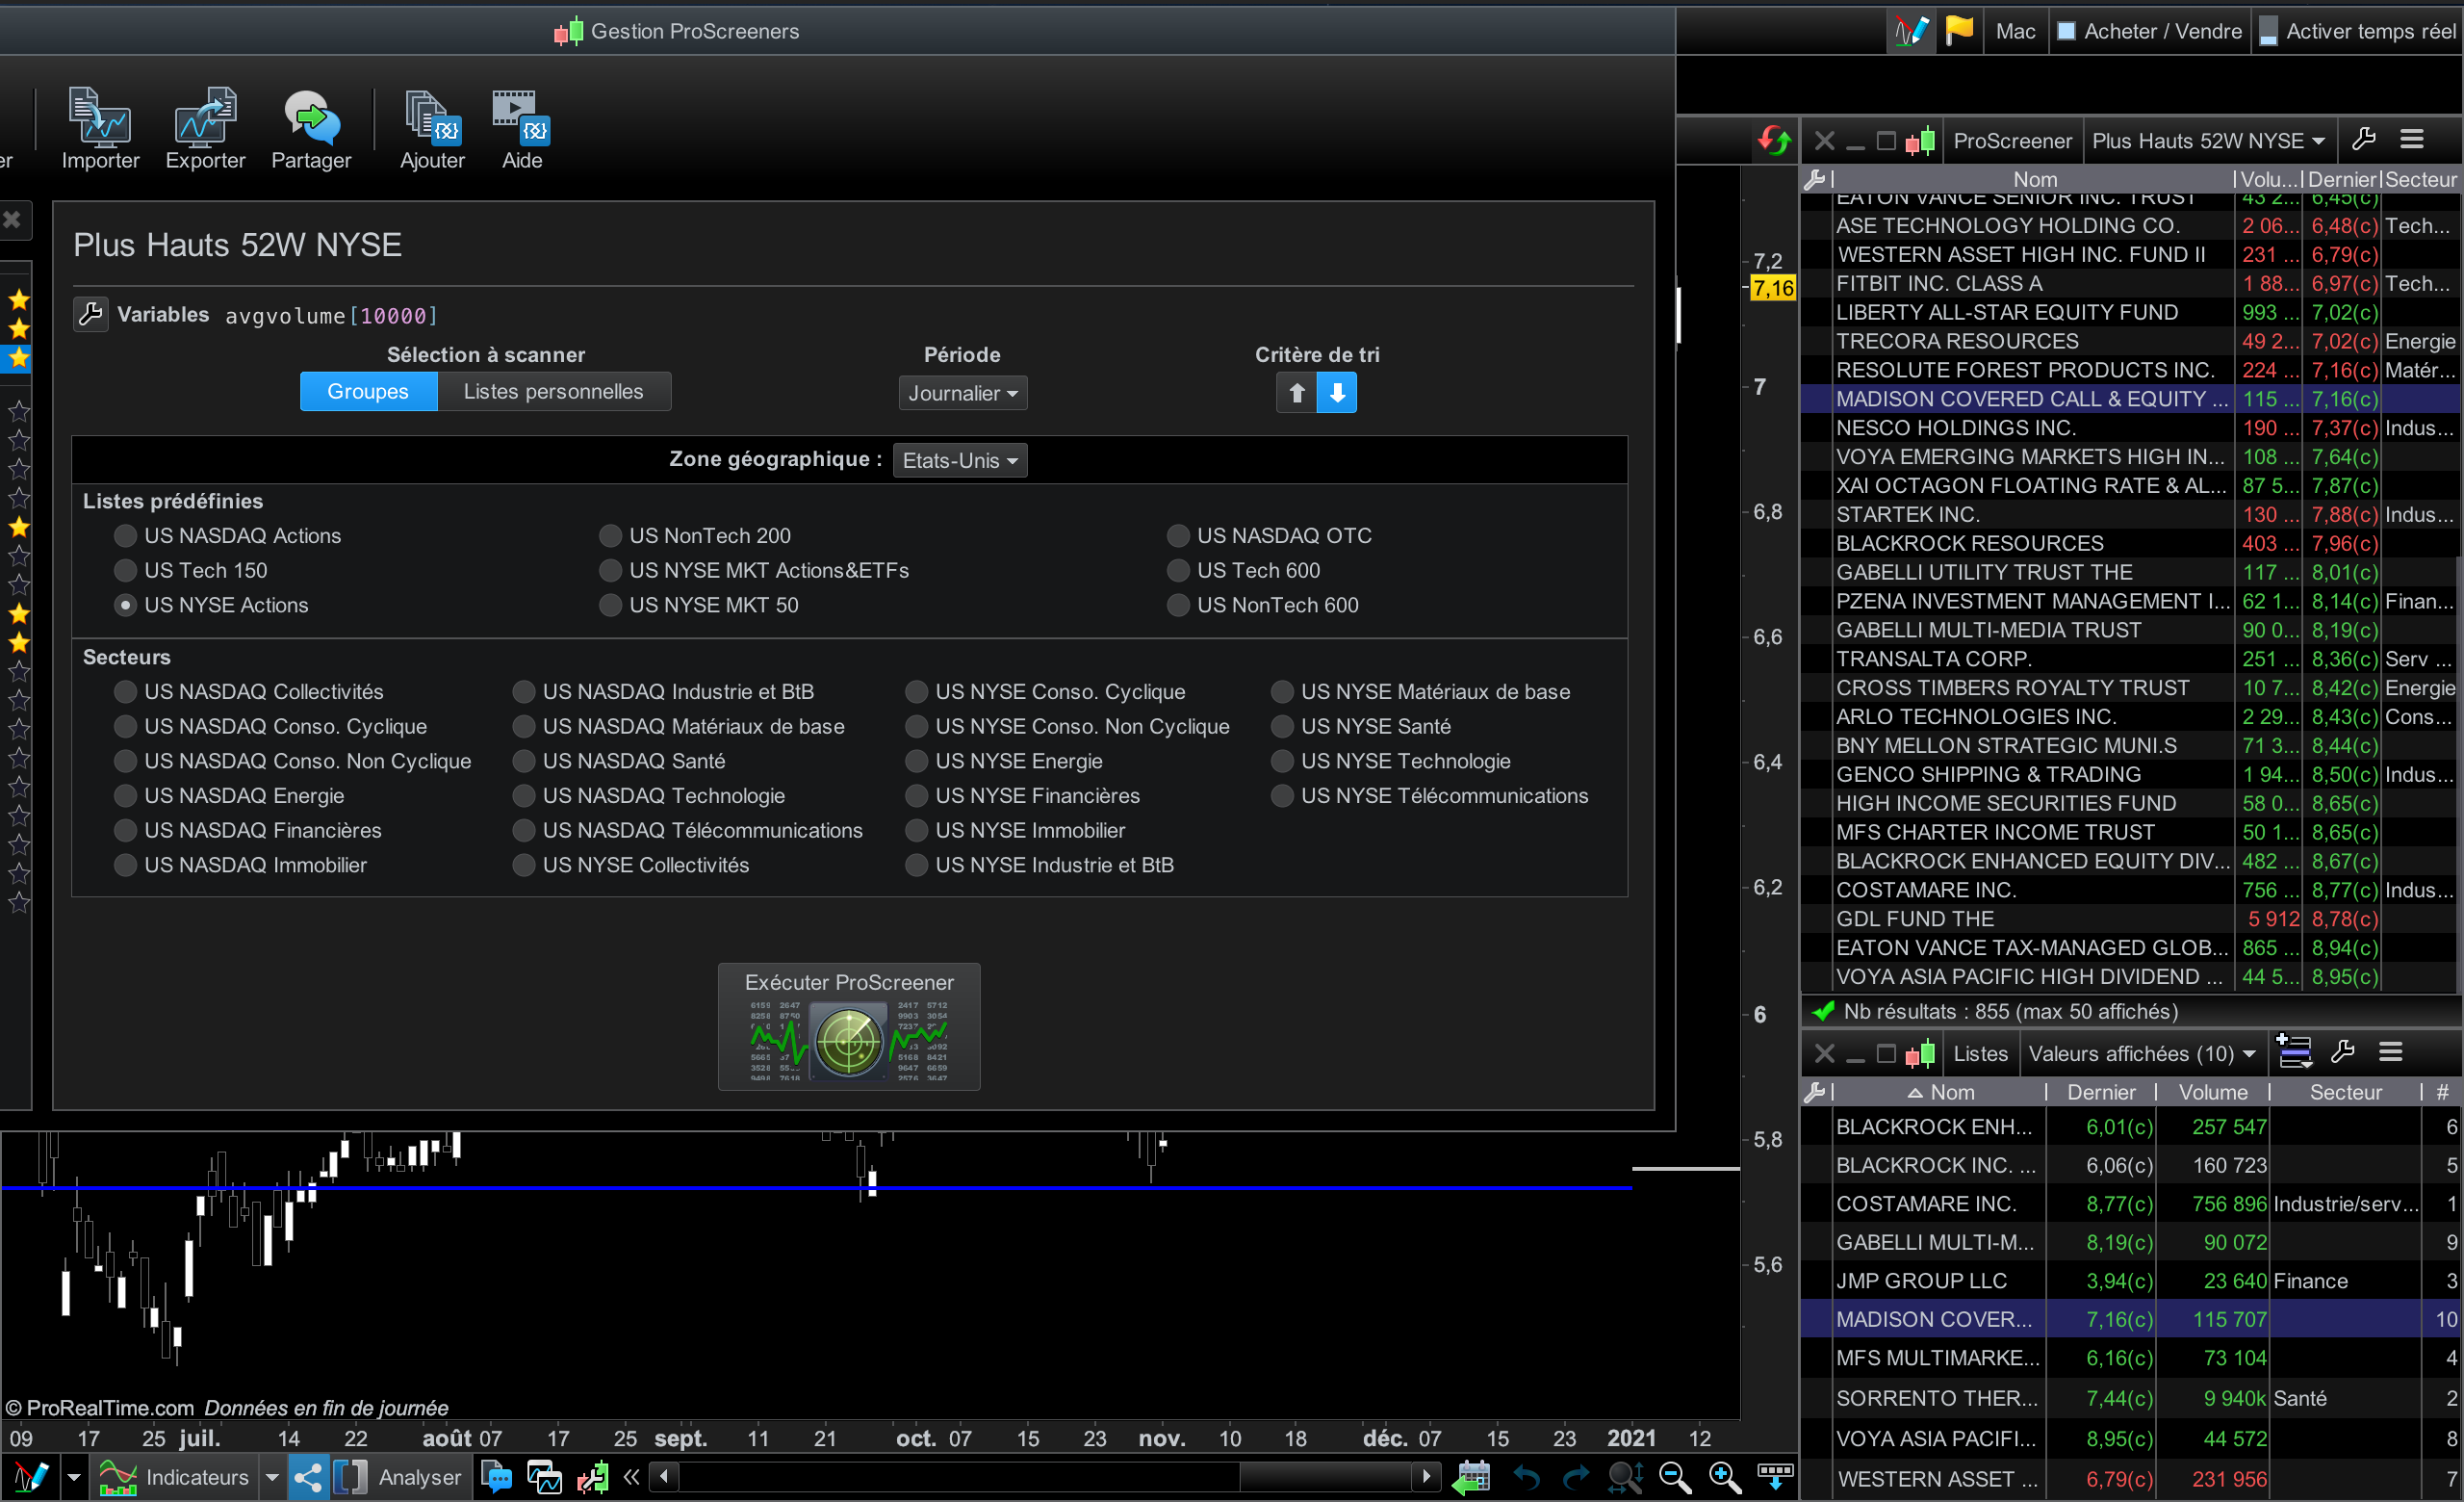Toggle Acheter / Vendre checkbox

point(2066,31)
